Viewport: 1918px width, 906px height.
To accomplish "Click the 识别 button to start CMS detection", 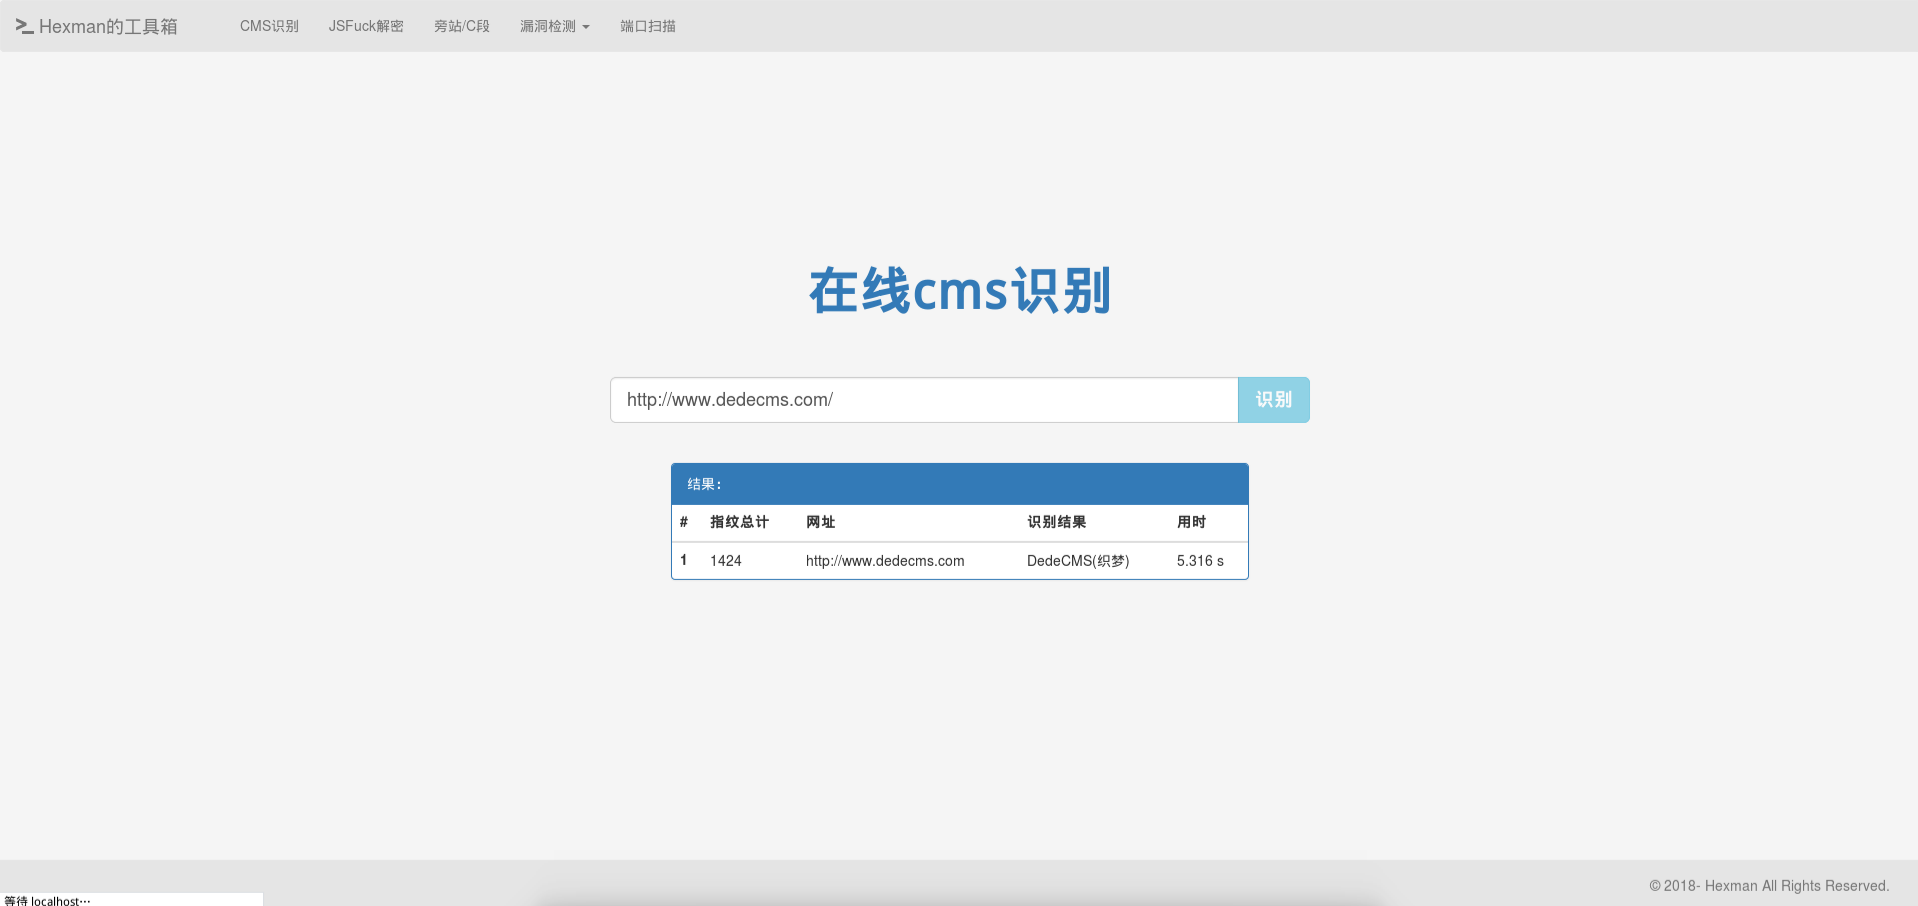I will click(1273, 399).
